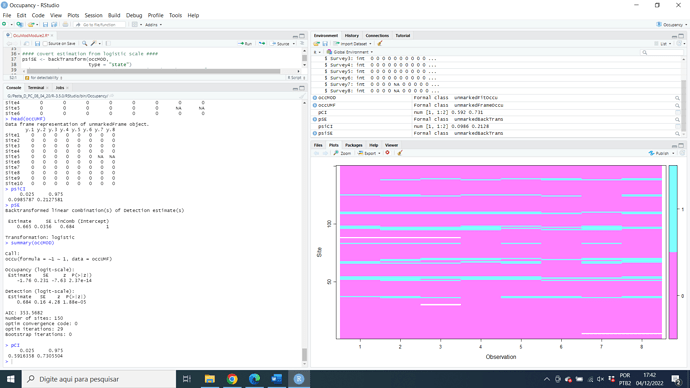Viewport: 690px width, 388px height.
Task: Open find and replace magnifier in editor
Action: pos(84,44)
